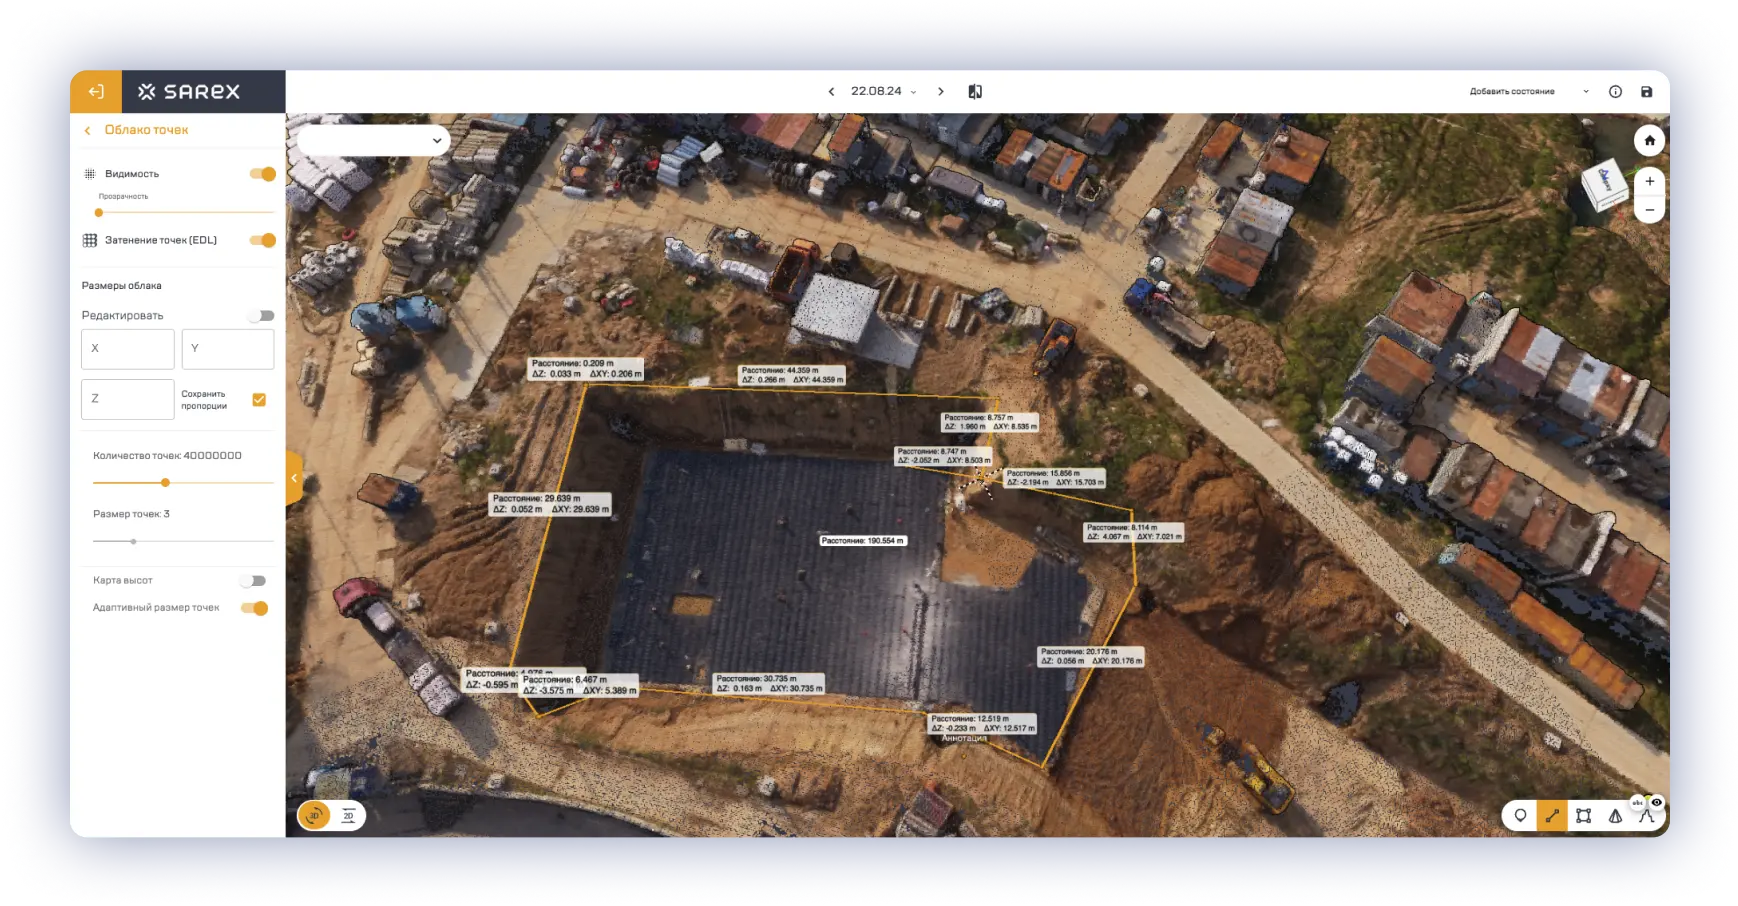Go back from Облако точек panel

(88, 131)
